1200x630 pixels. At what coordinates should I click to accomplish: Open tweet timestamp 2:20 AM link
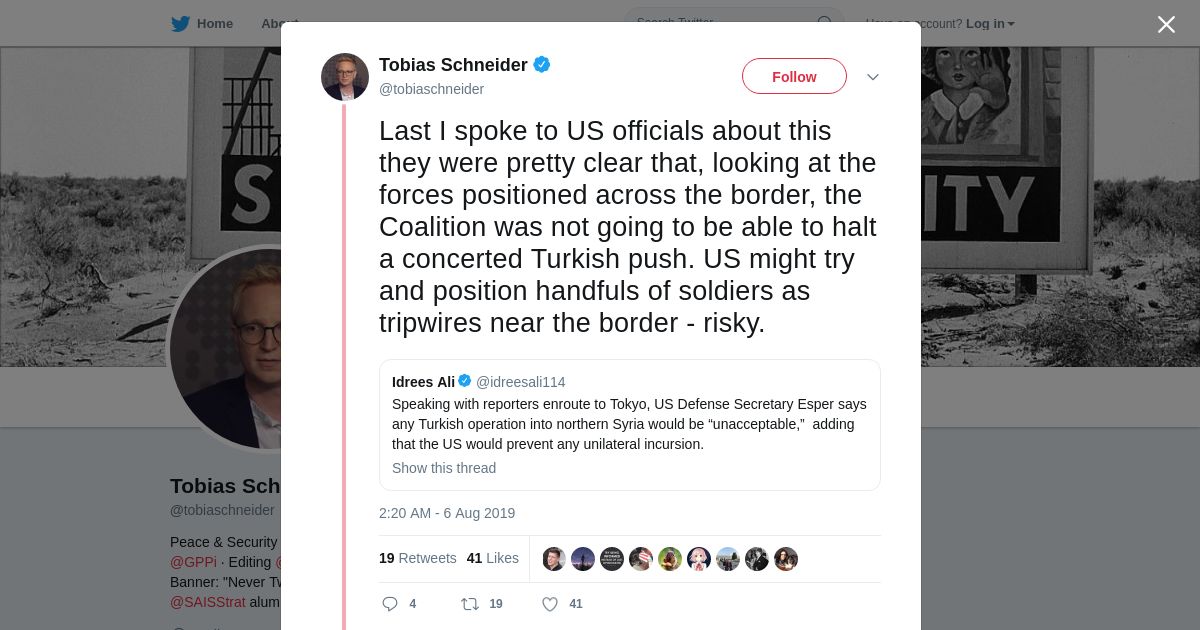[x=447, y=513]
